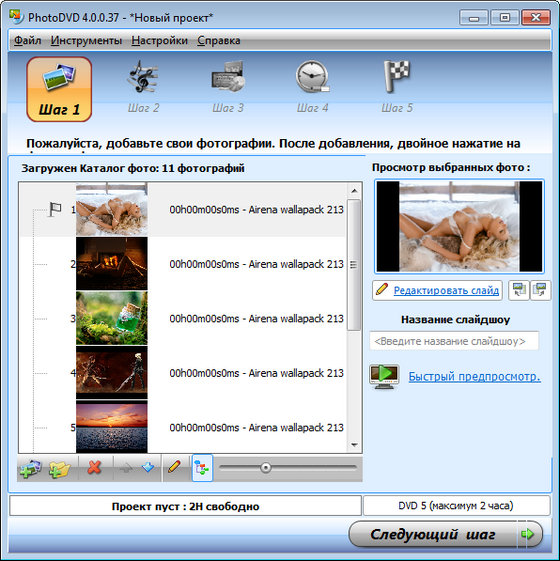Screen dimensions: 560x561
Task: Select the first photo thumbnail in row 1
Action: 112,209
